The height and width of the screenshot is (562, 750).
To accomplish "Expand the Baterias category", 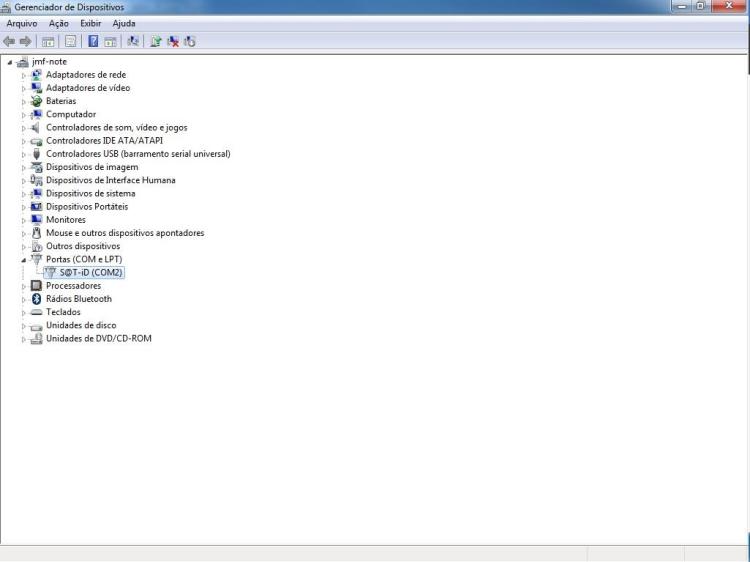I will 23,102.
